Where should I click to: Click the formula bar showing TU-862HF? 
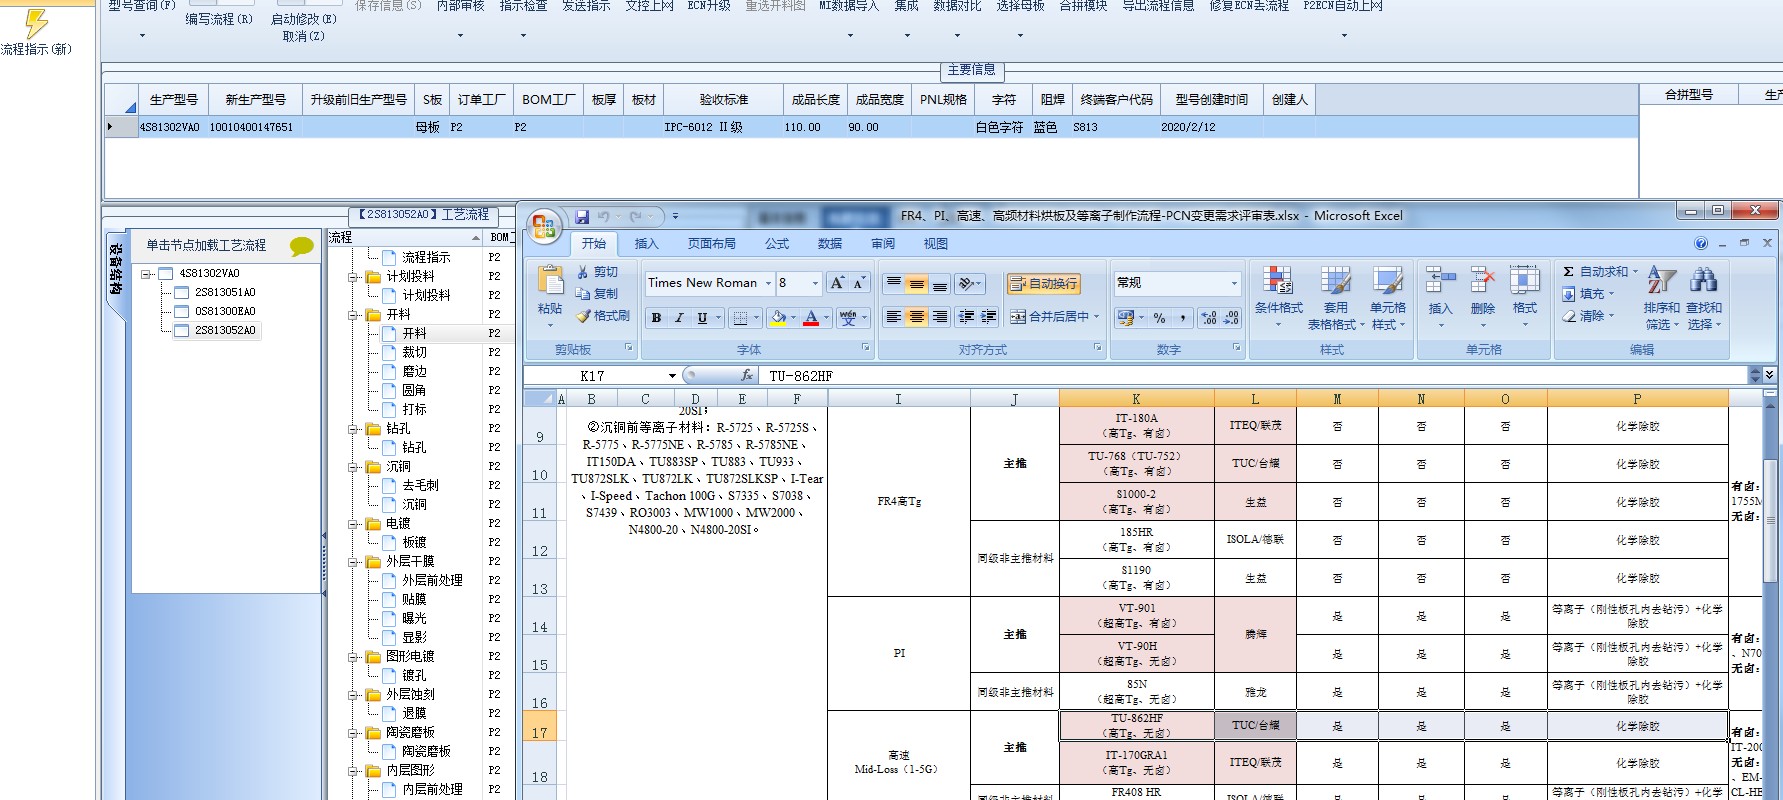pyautogui.click(x=1255, y=376)
